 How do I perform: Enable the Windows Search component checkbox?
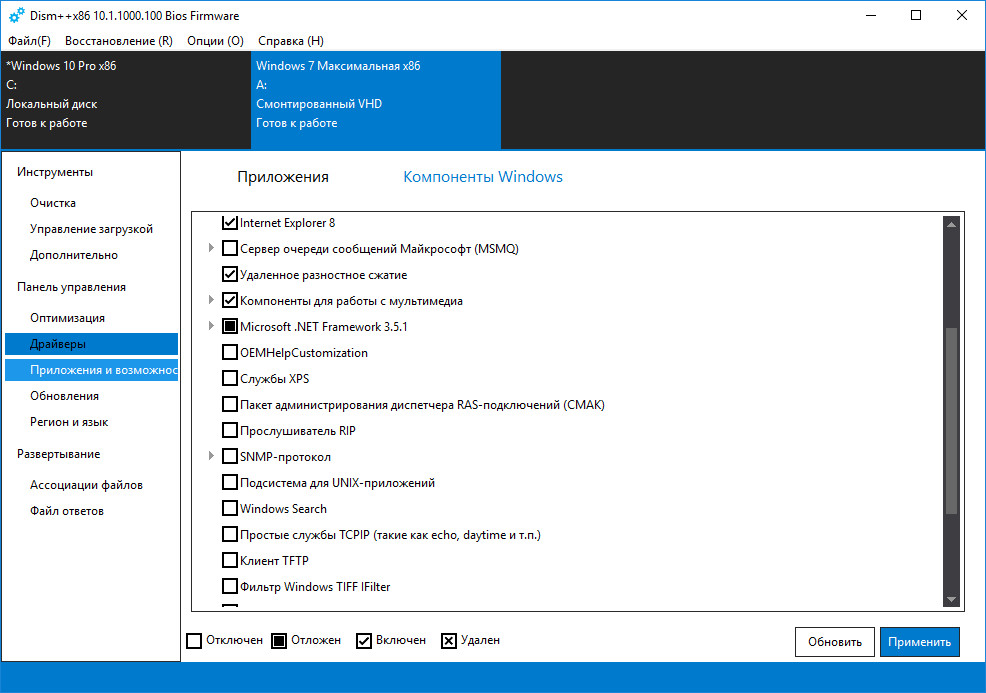coord(230,509)
